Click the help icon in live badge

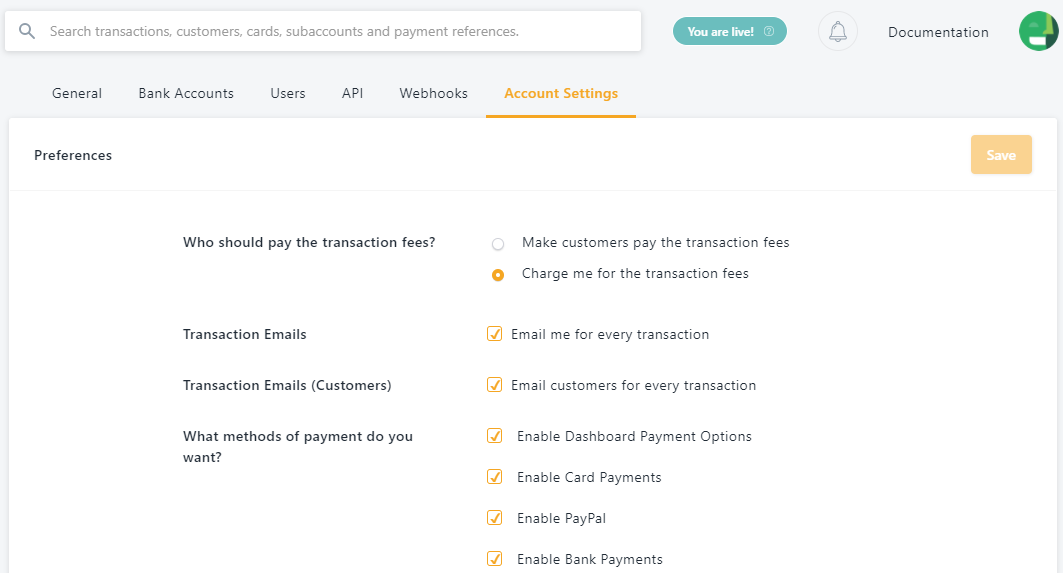(x=769, y=32)
